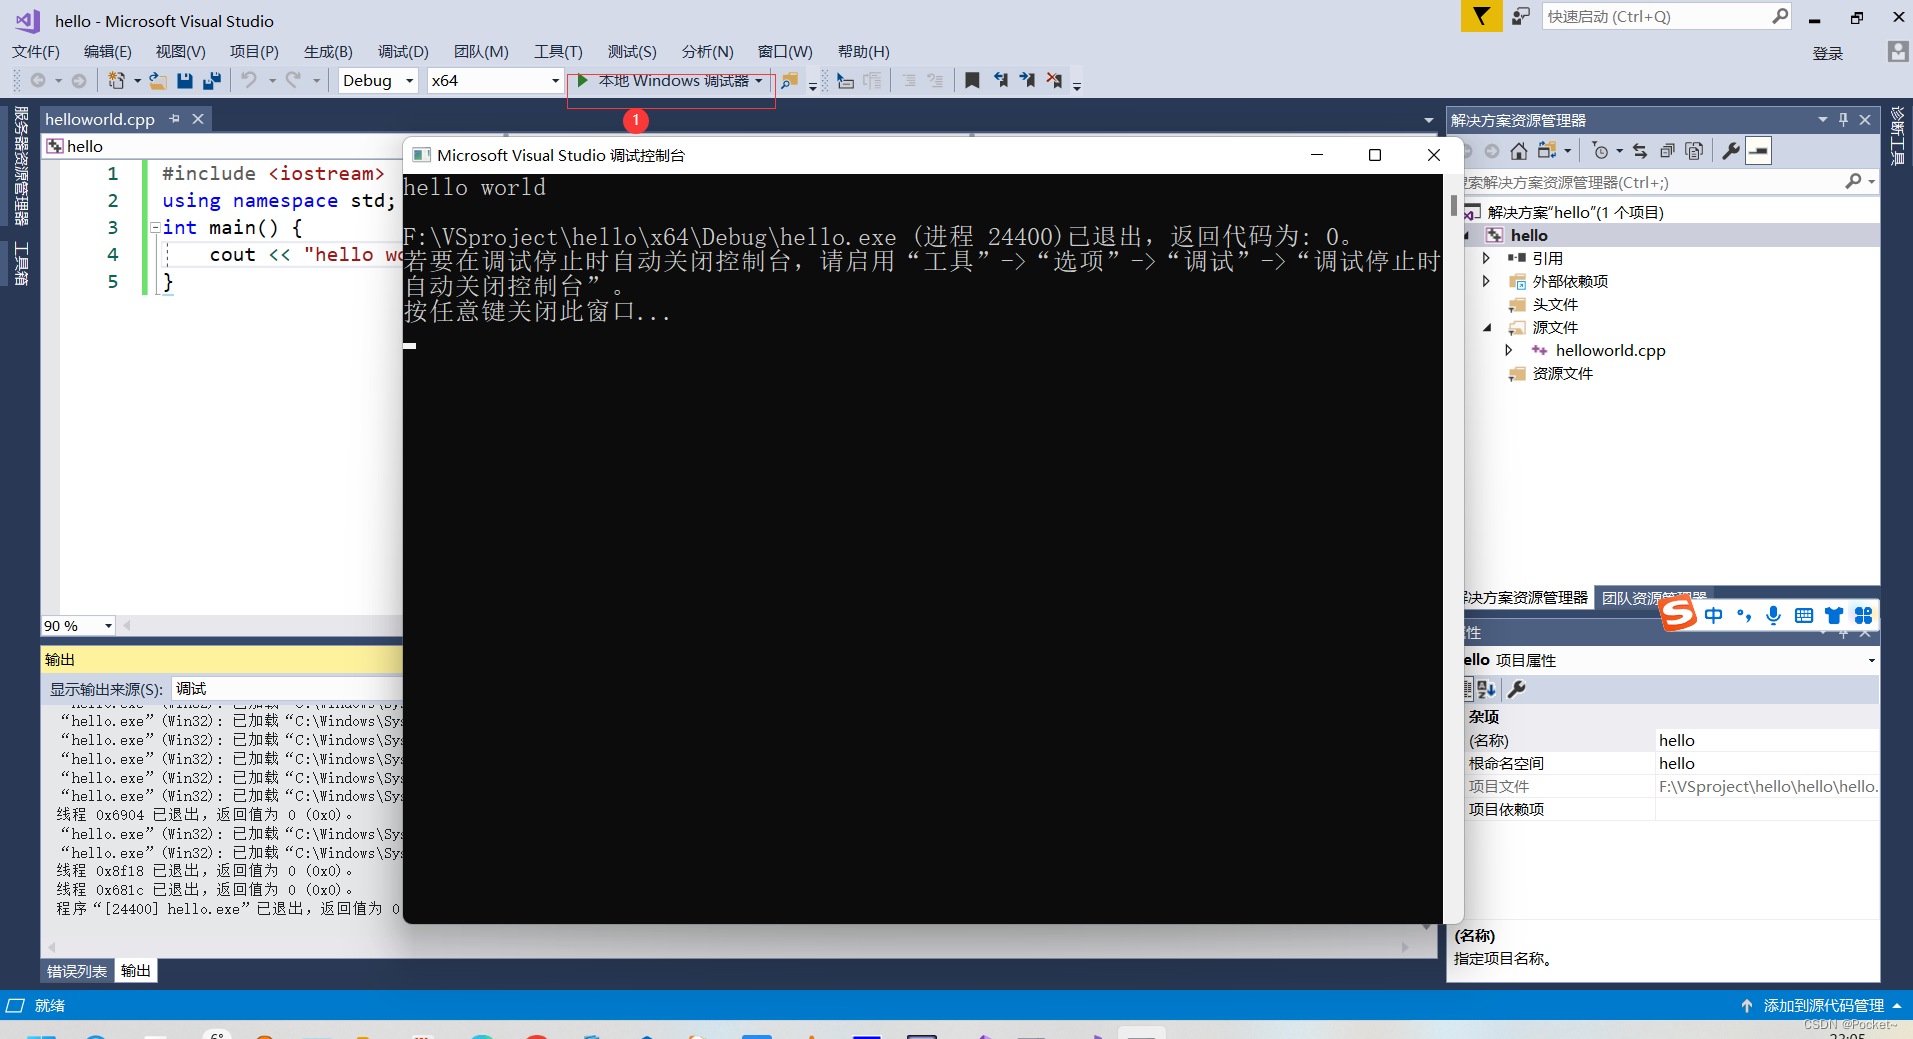Image resolution: width=1913 pixels, height=1039 pixels.
Task: Click the Home icon in Solution Explorer
Action: pyautogui.click(x=1518, y=150)
